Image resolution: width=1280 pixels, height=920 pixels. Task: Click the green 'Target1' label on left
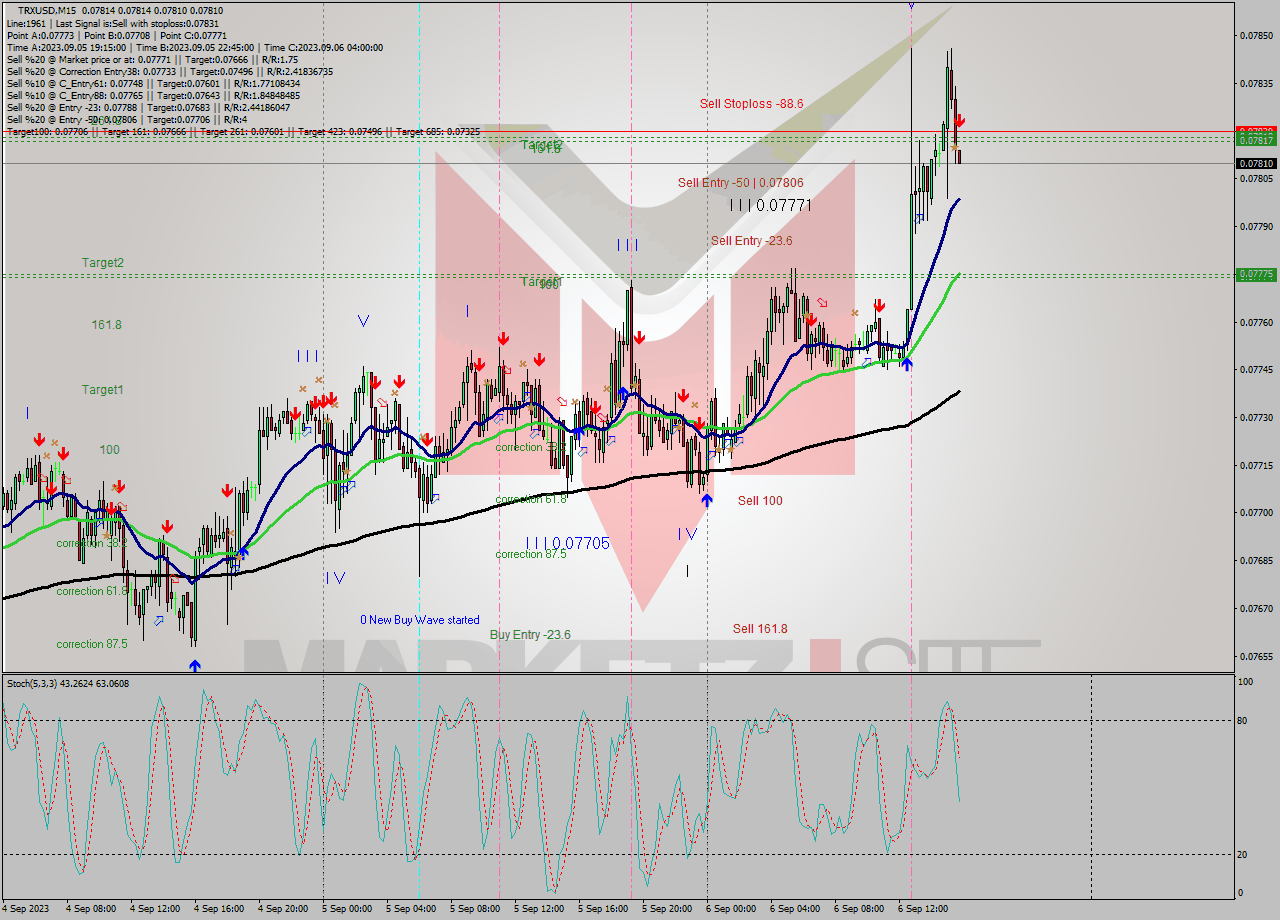pyautogui.click(x=103, y=389)
